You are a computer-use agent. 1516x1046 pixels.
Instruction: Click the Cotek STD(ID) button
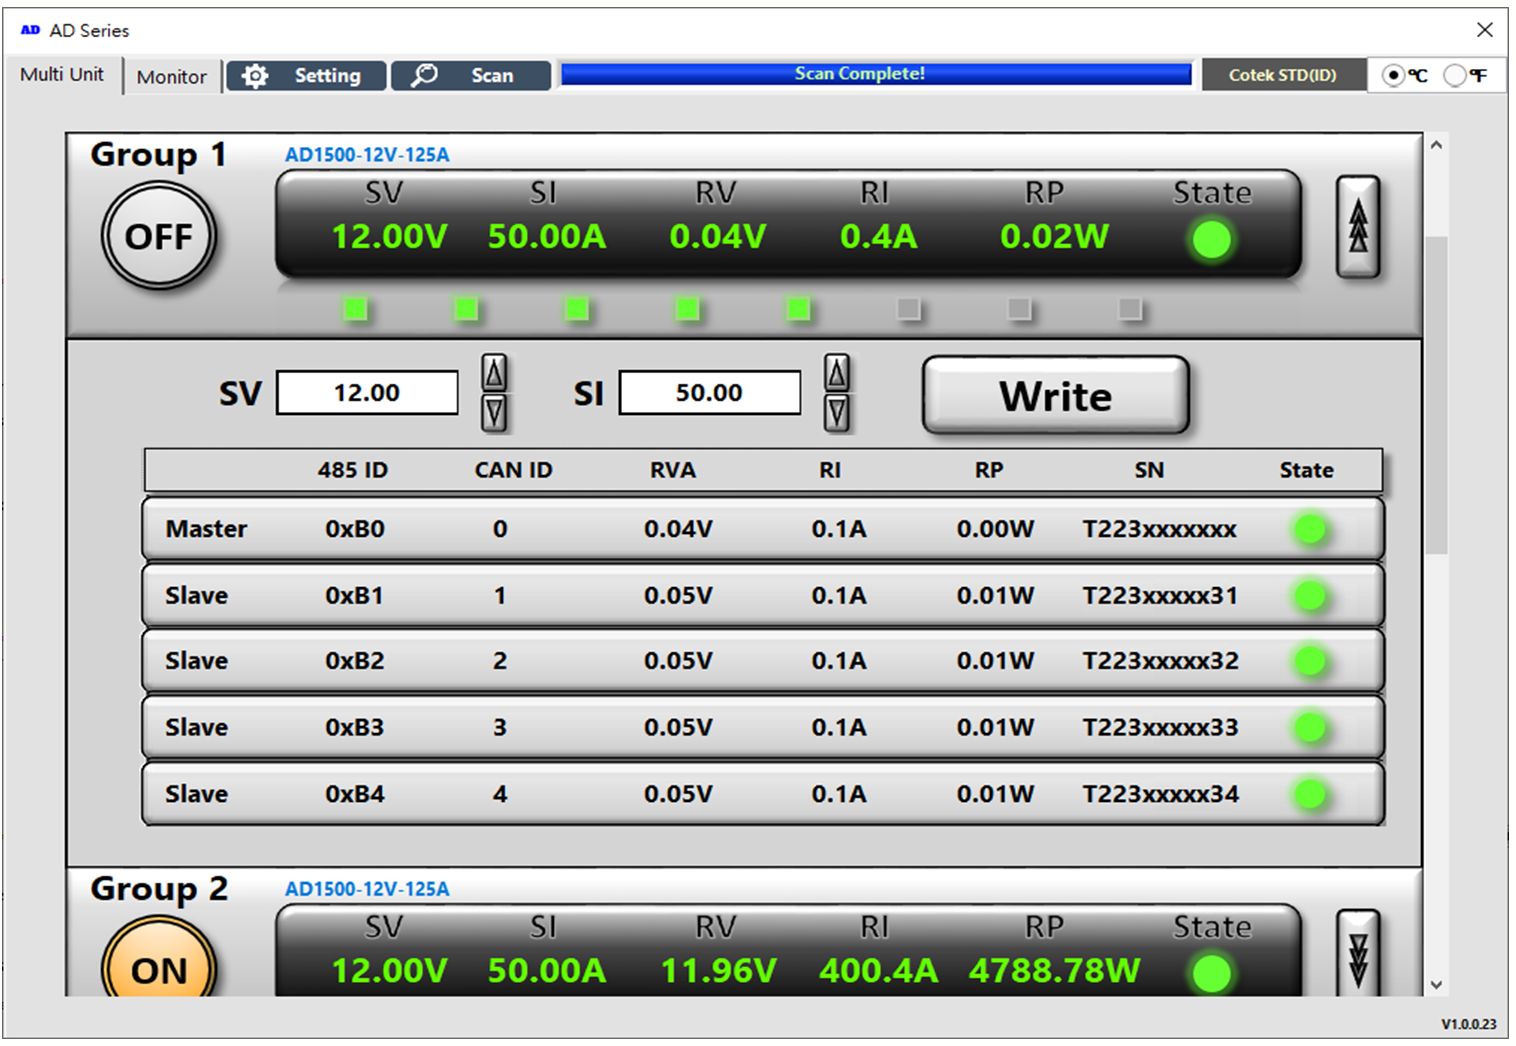click(1283, 75)
